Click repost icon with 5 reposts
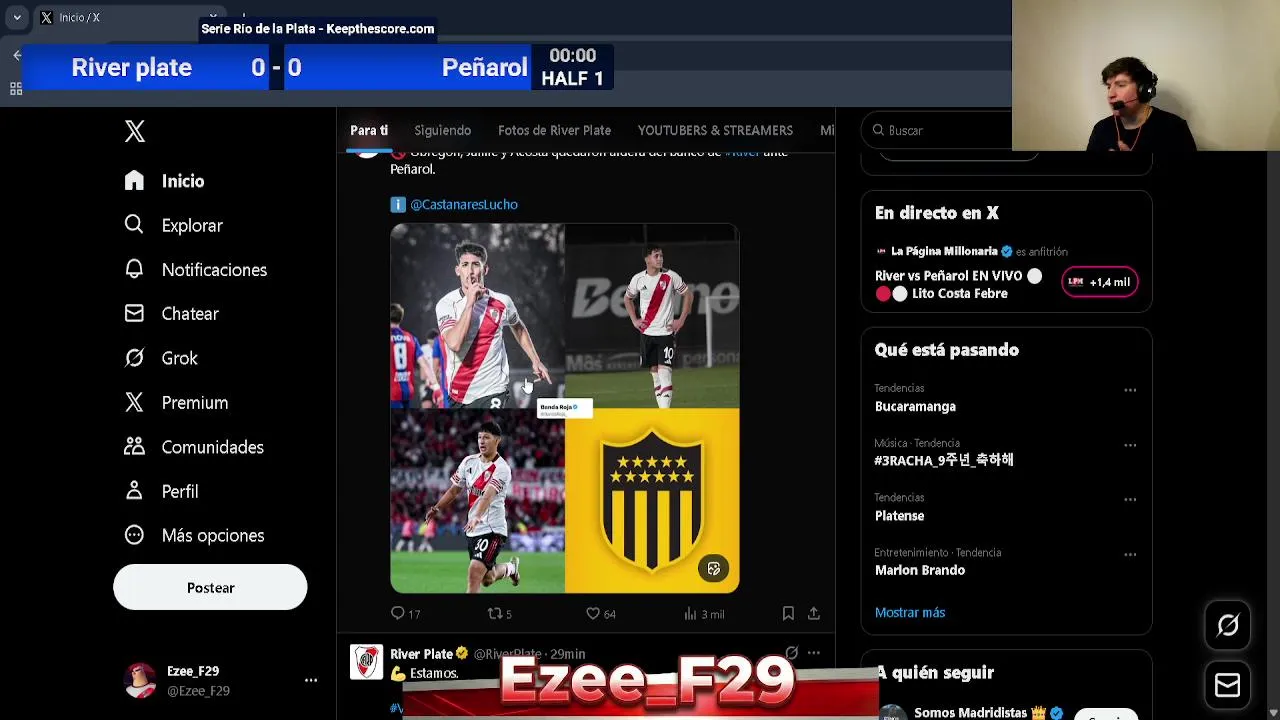1280x720 pixels. click(494, 613)
